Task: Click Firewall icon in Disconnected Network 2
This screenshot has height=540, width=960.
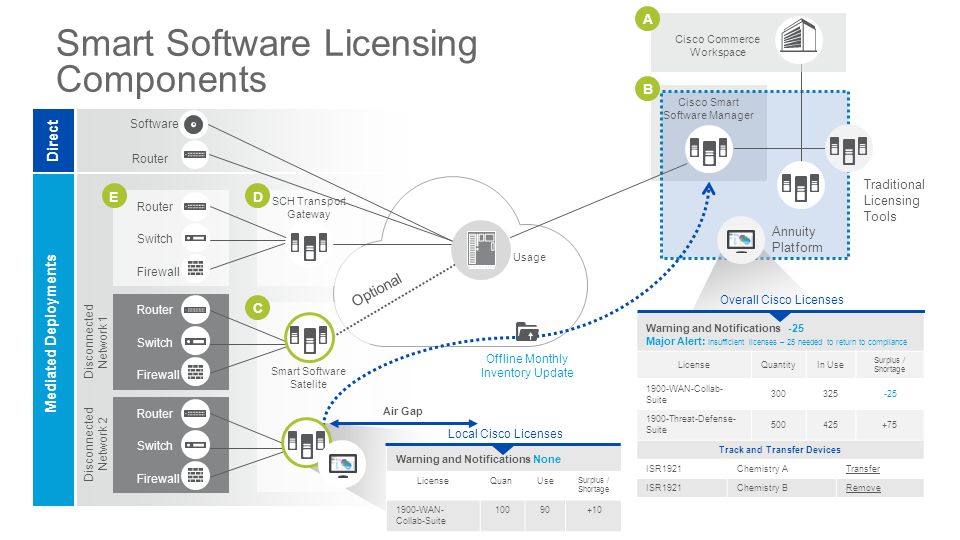Action: [x=195, y=476]
